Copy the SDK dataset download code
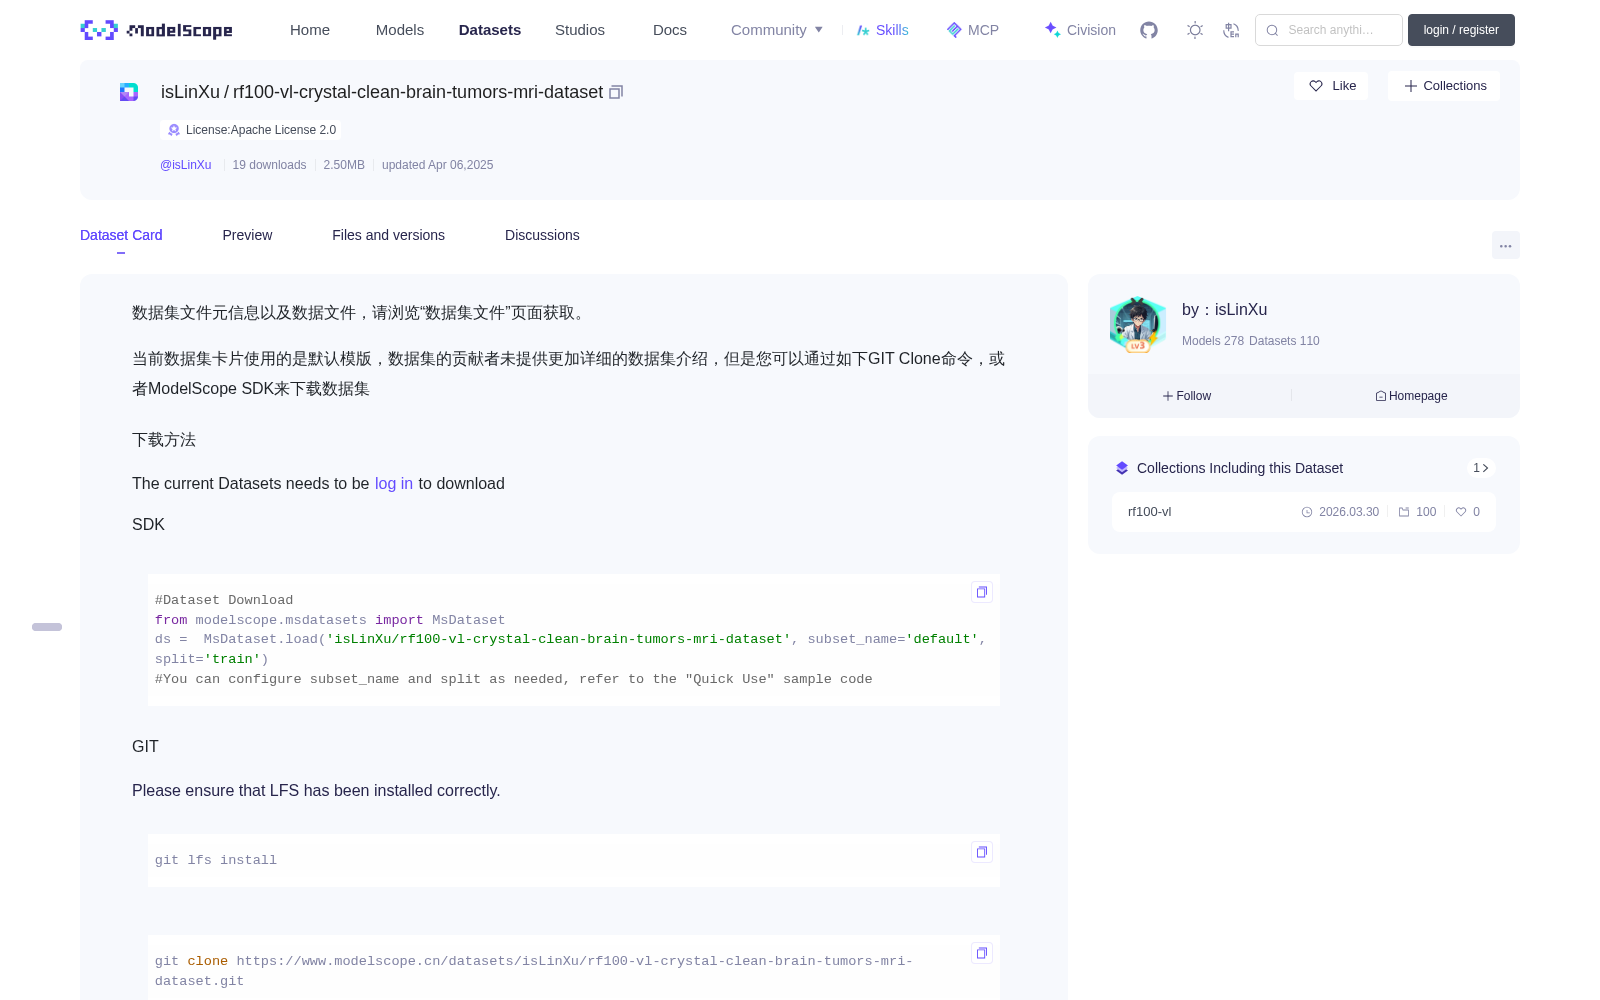1600x1000 pixels. point(982,592)
